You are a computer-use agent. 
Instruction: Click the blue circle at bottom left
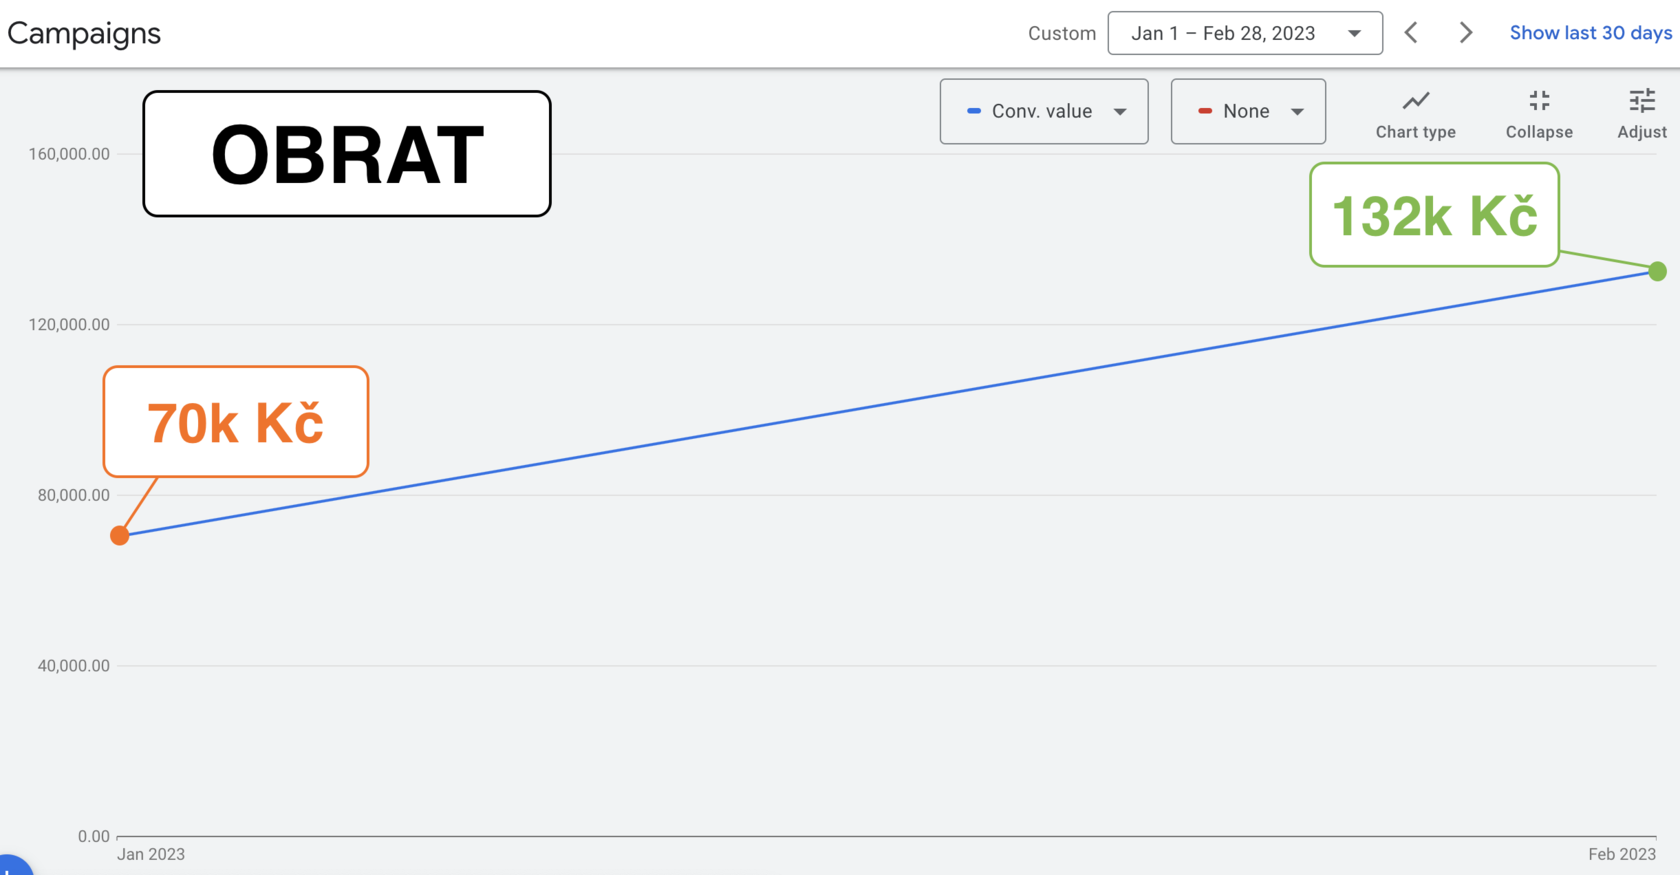12,866
